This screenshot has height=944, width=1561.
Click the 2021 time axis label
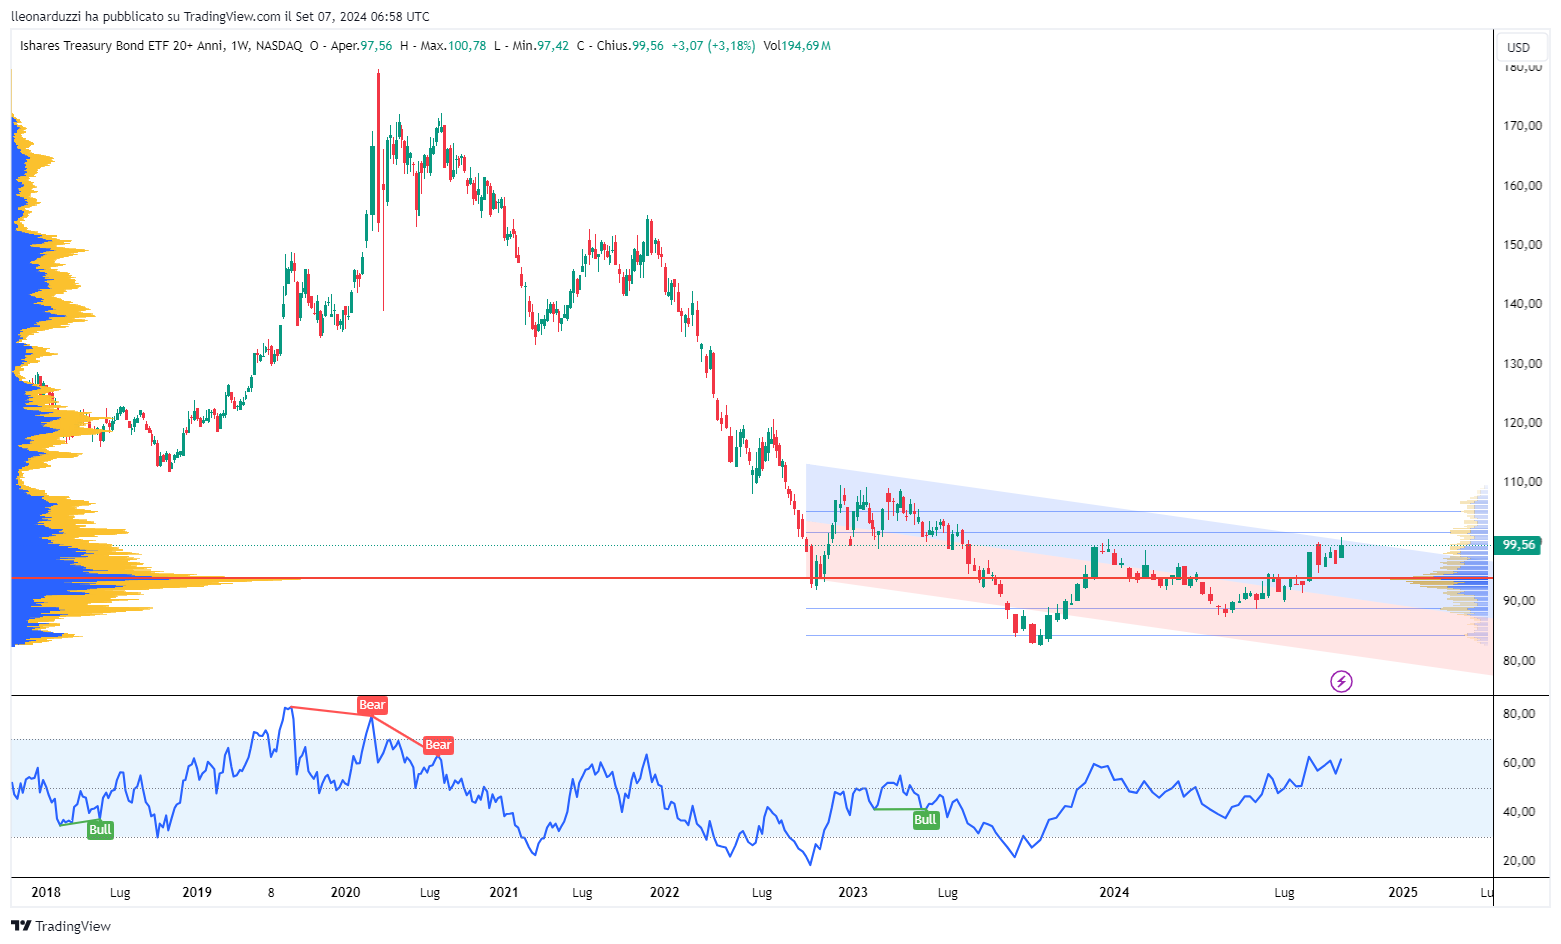coord(504,893)
